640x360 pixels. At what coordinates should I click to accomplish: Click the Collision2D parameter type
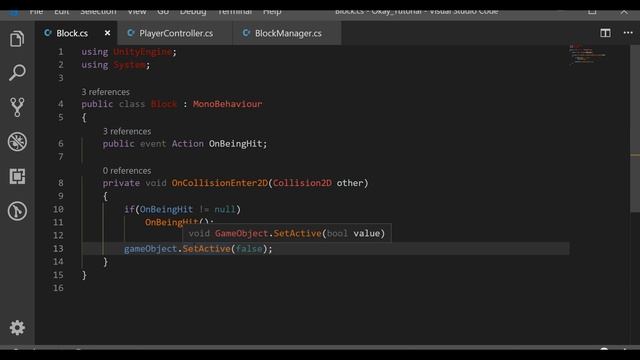click(302, 183)
